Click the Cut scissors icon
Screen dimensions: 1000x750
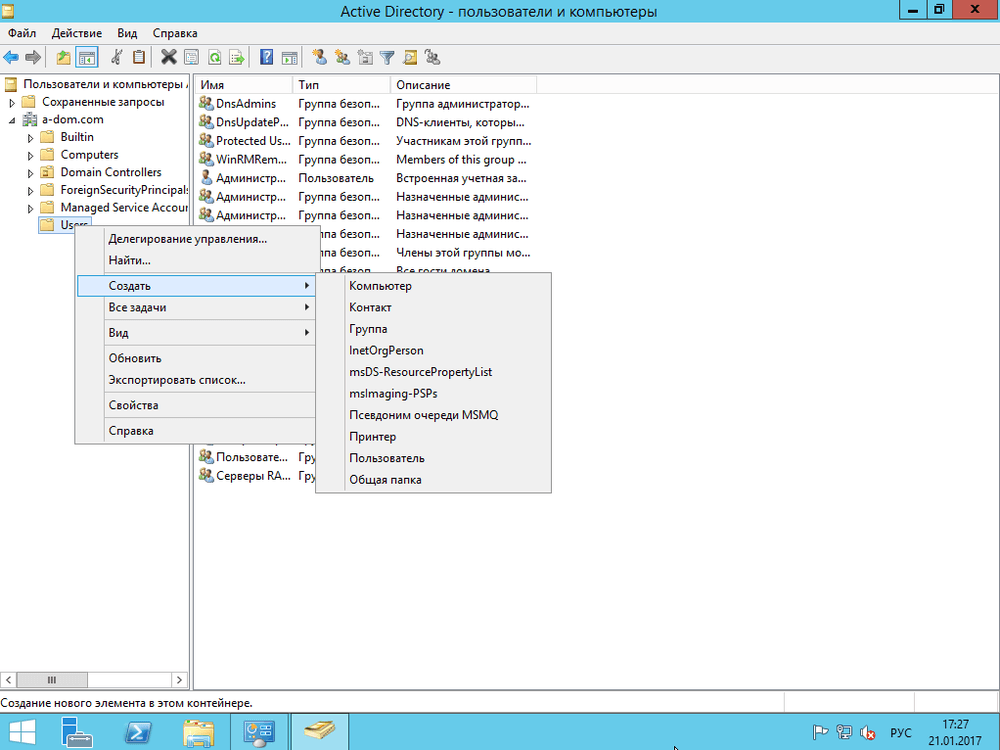pyautogui.click(x=117, y=57)
